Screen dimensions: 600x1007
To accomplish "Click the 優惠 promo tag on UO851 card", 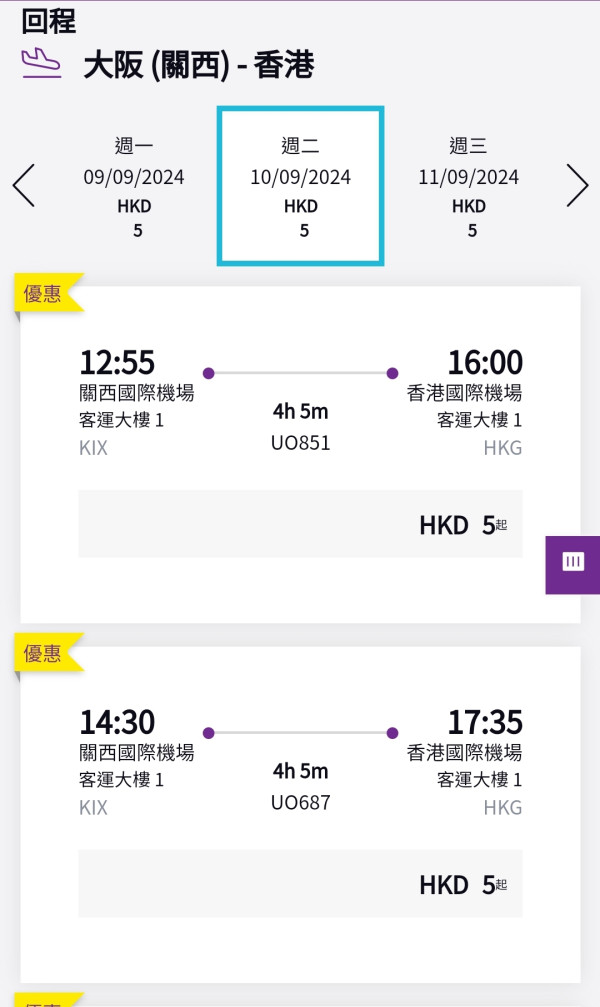I will click(x=40, y=289).
